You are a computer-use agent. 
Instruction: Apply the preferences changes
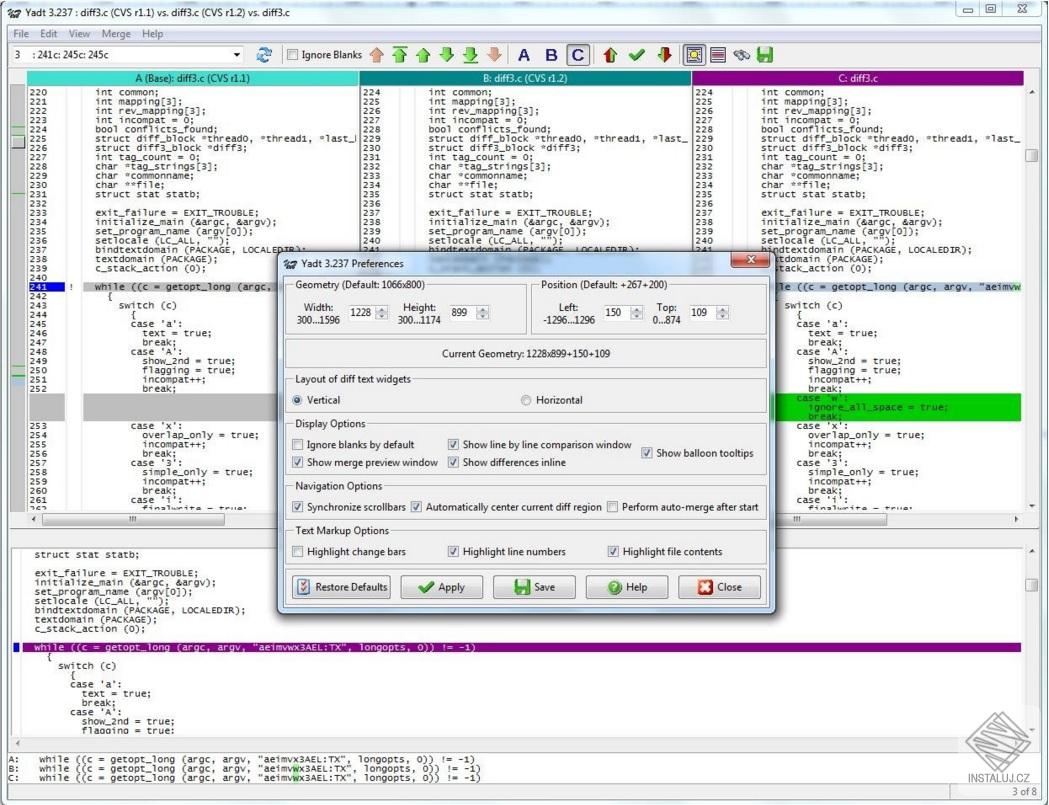pyautogui.click(x=442, y=587)
